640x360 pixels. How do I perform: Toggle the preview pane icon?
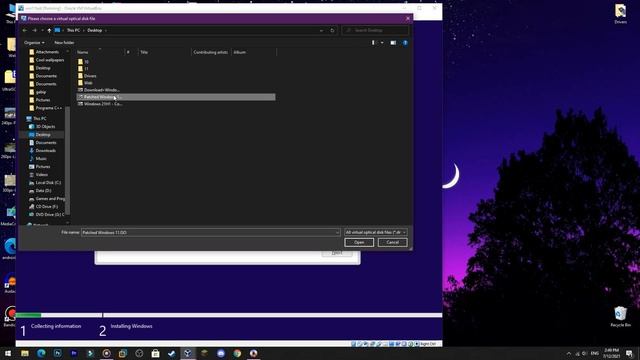(393, 42)
